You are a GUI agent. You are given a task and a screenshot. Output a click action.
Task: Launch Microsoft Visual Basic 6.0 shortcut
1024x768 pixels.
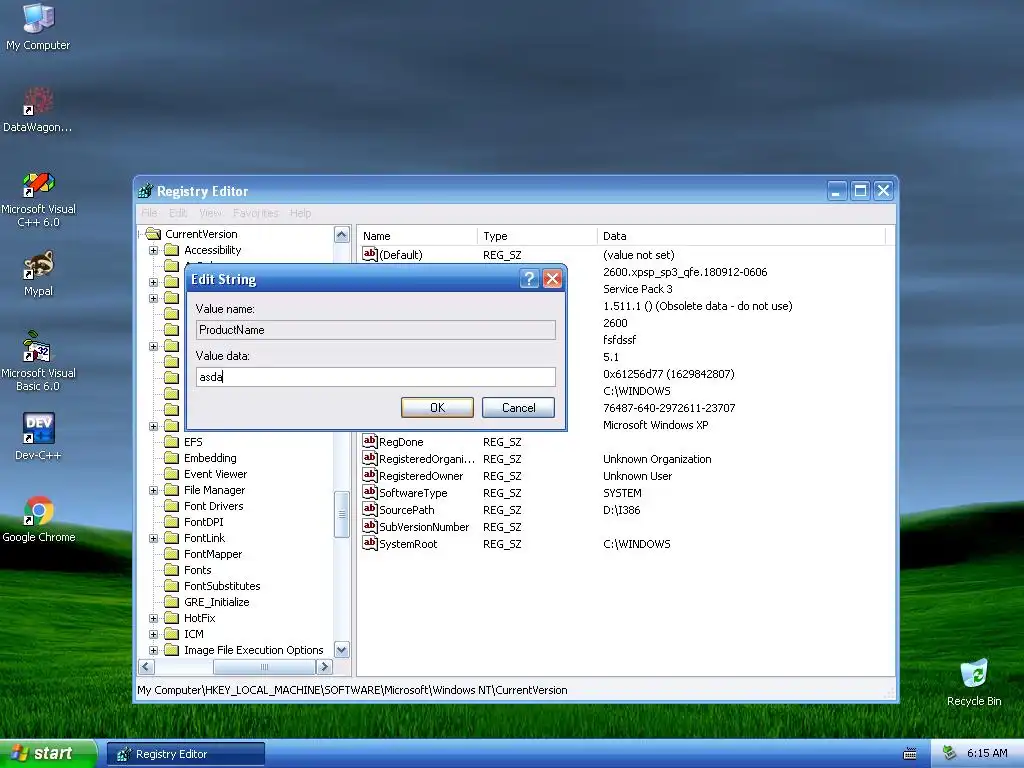click(38, 361)
